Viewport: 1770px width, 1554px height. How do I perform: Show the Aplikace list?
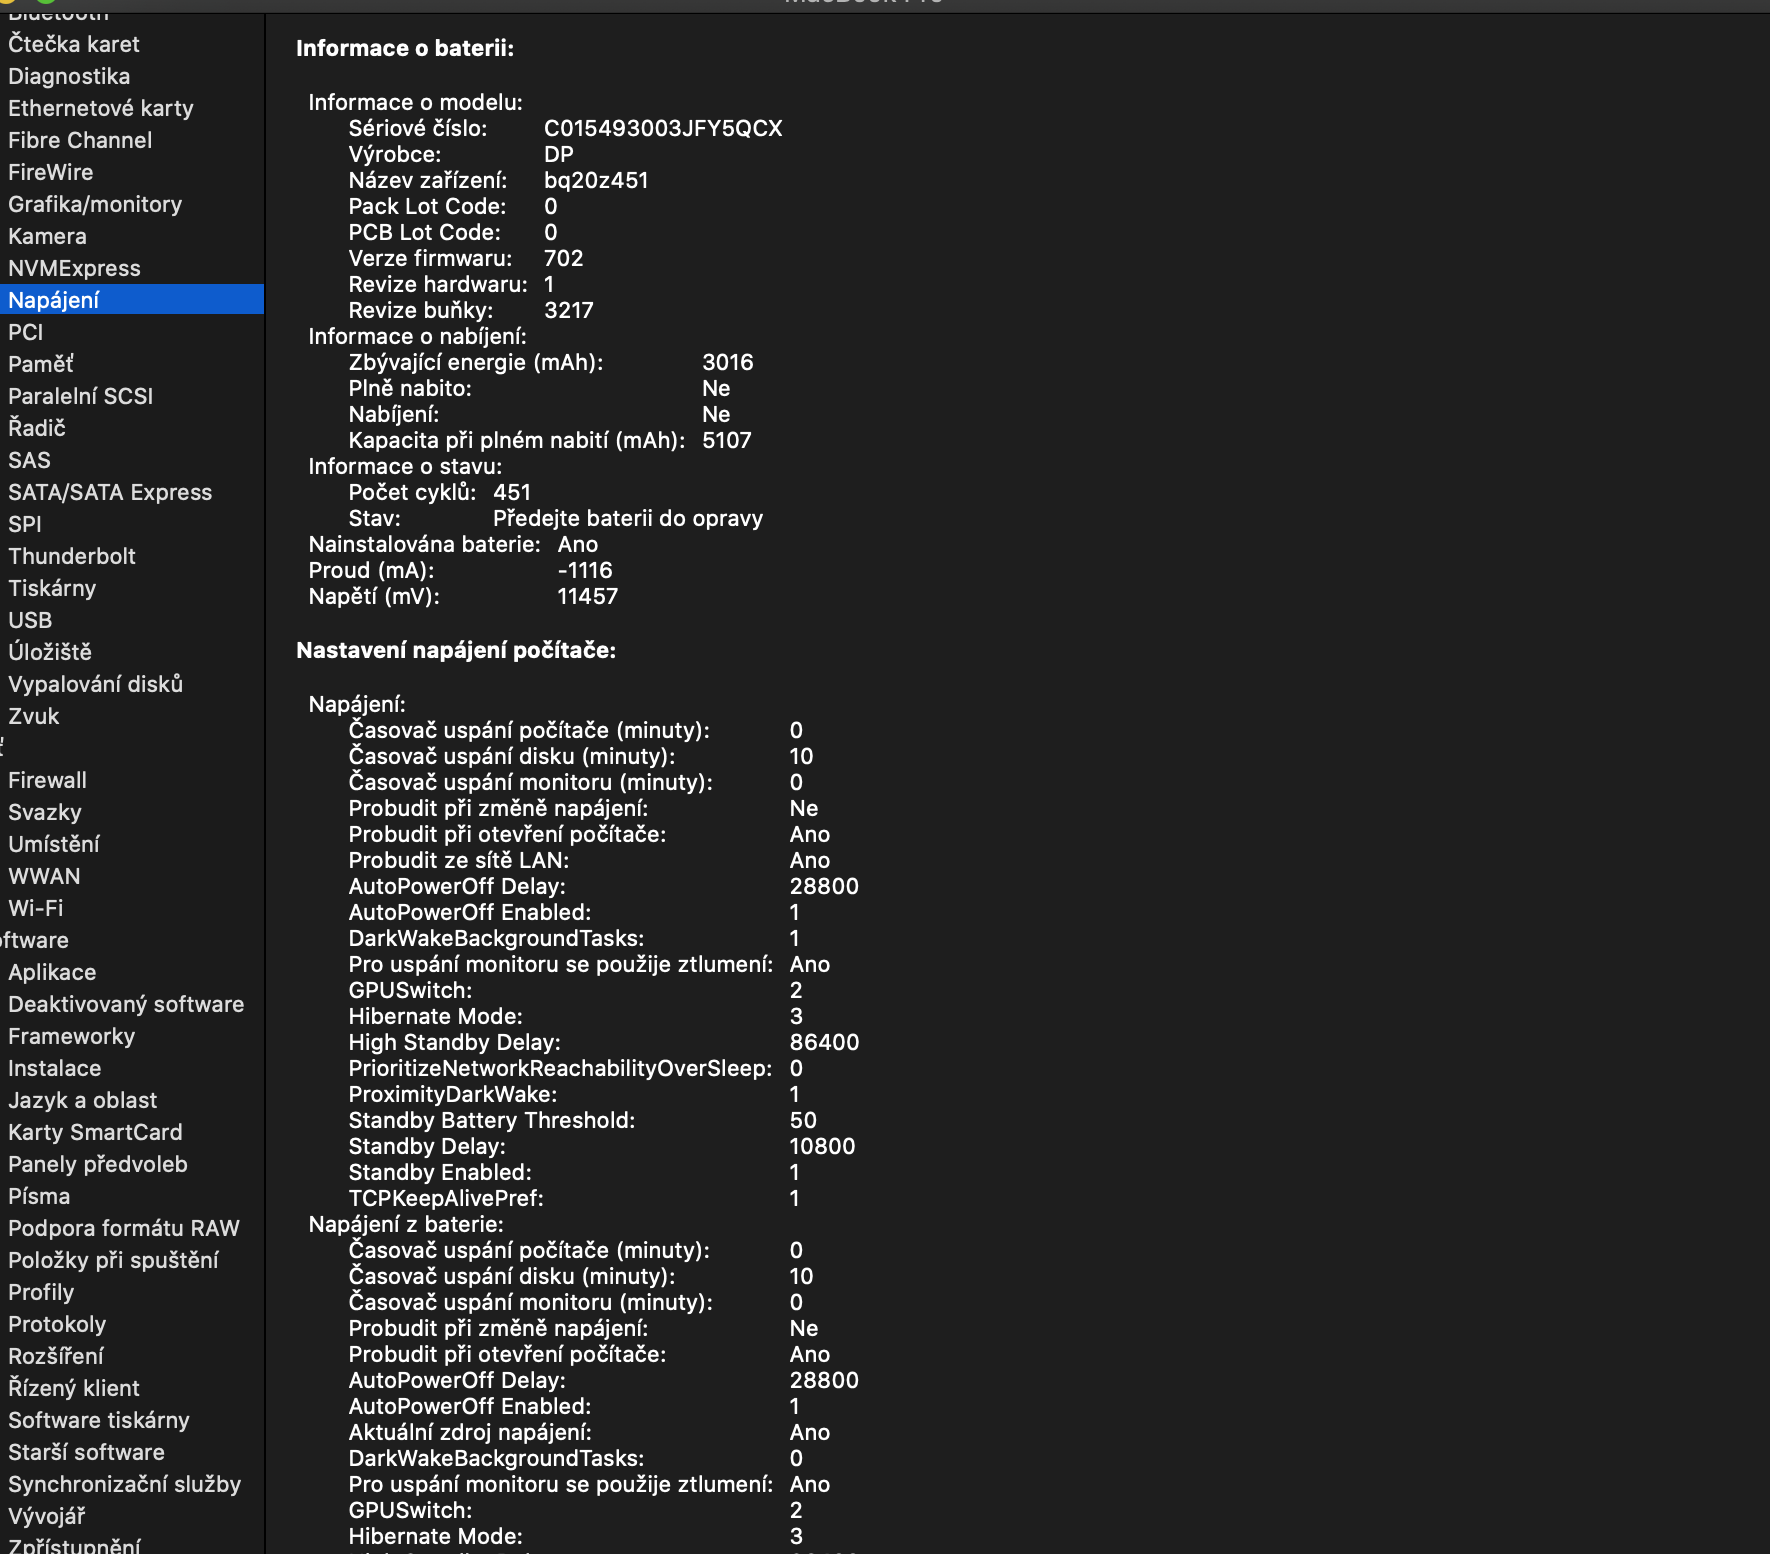coord(52,972)
